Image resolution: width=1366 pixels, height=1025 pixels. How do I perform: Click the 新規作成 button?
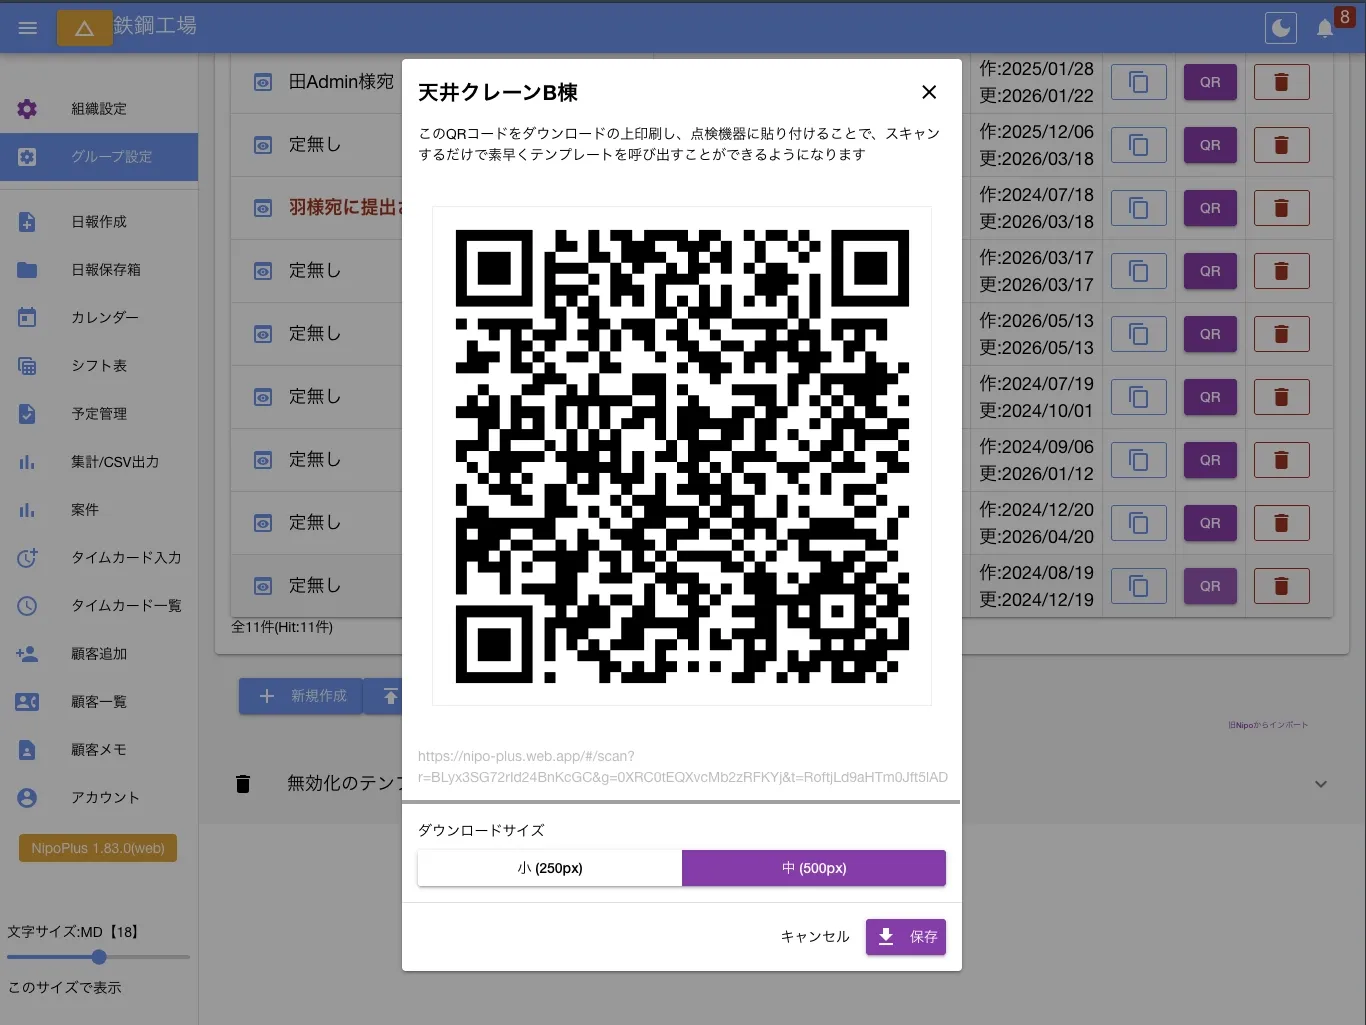coord(301,696)
